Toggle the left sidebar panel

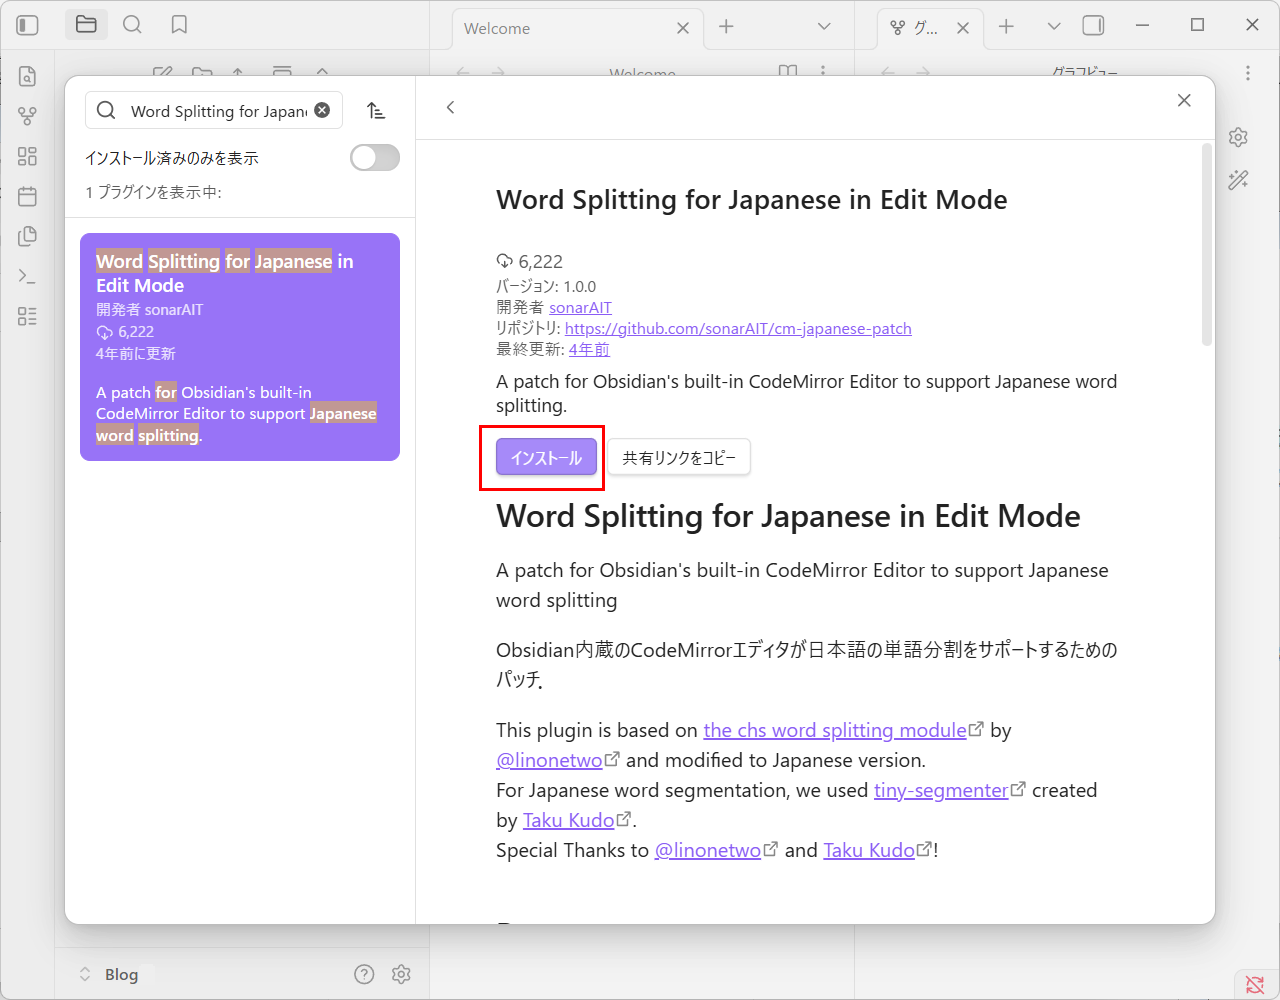point(28,25)
